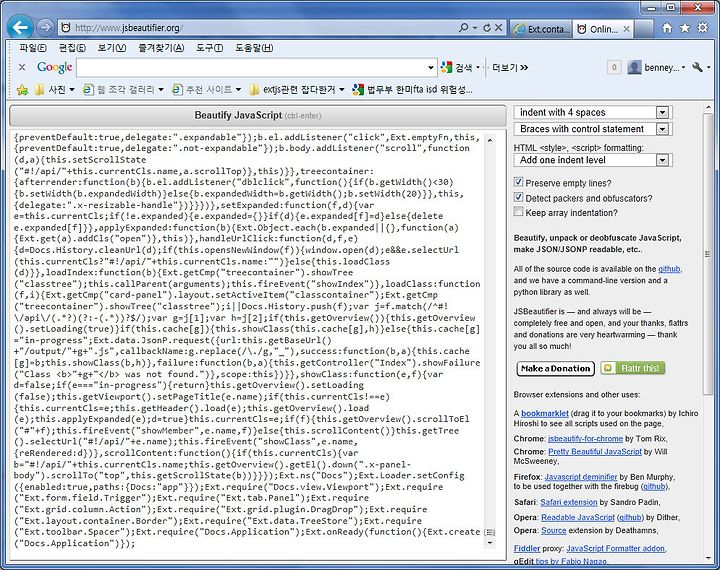Viewport: 720px width, 570px height.
Task: Open the Home icon in browser toolbar
Action: tap(667, 28)
